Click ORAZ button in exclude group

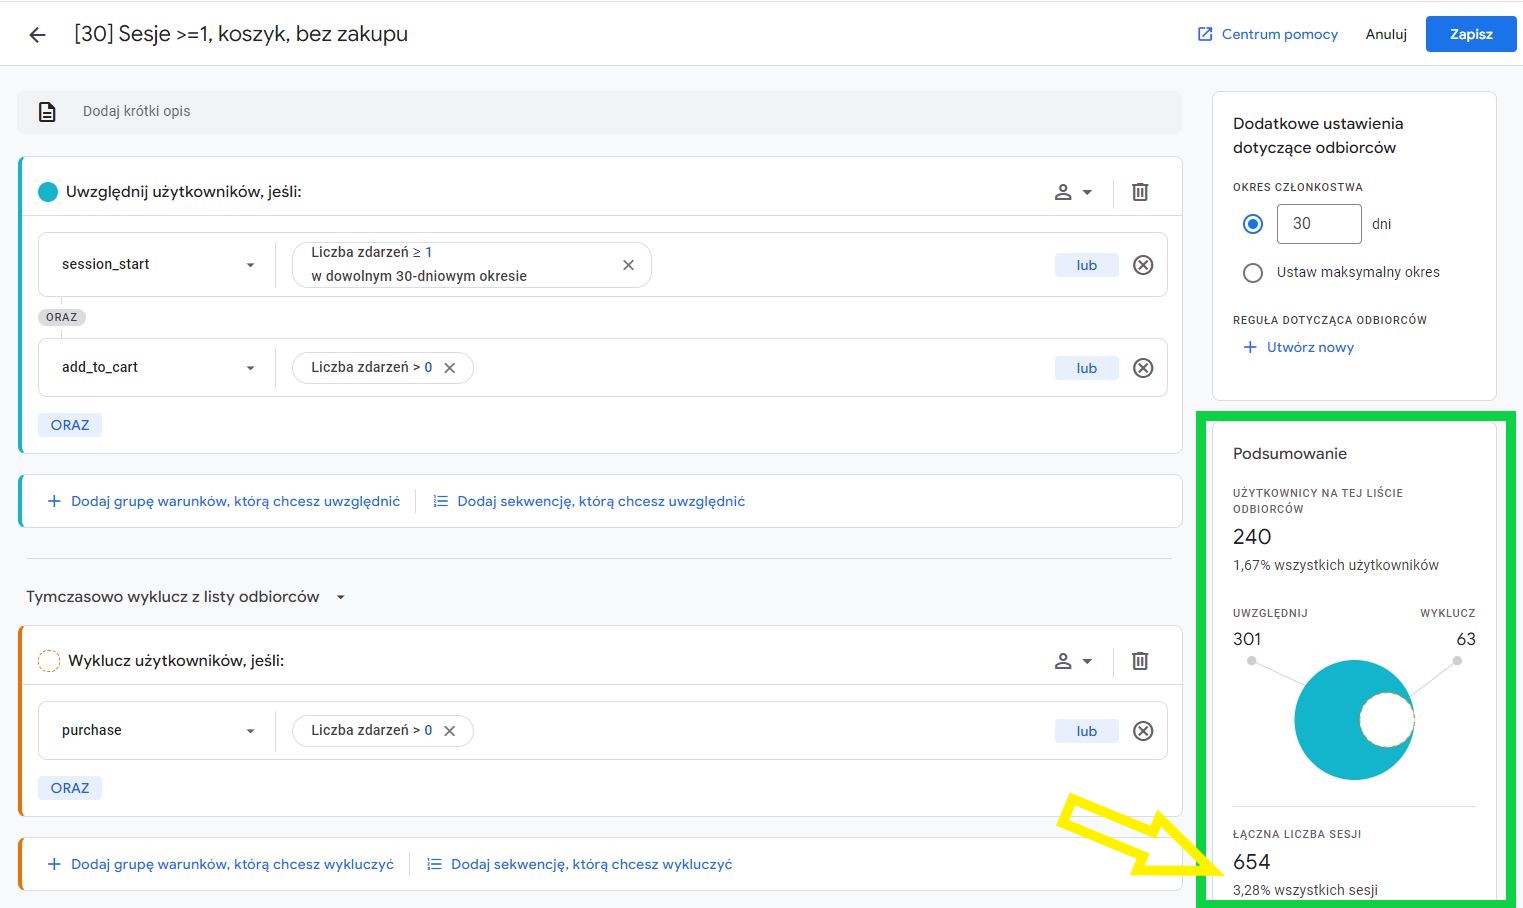[70, 788]
